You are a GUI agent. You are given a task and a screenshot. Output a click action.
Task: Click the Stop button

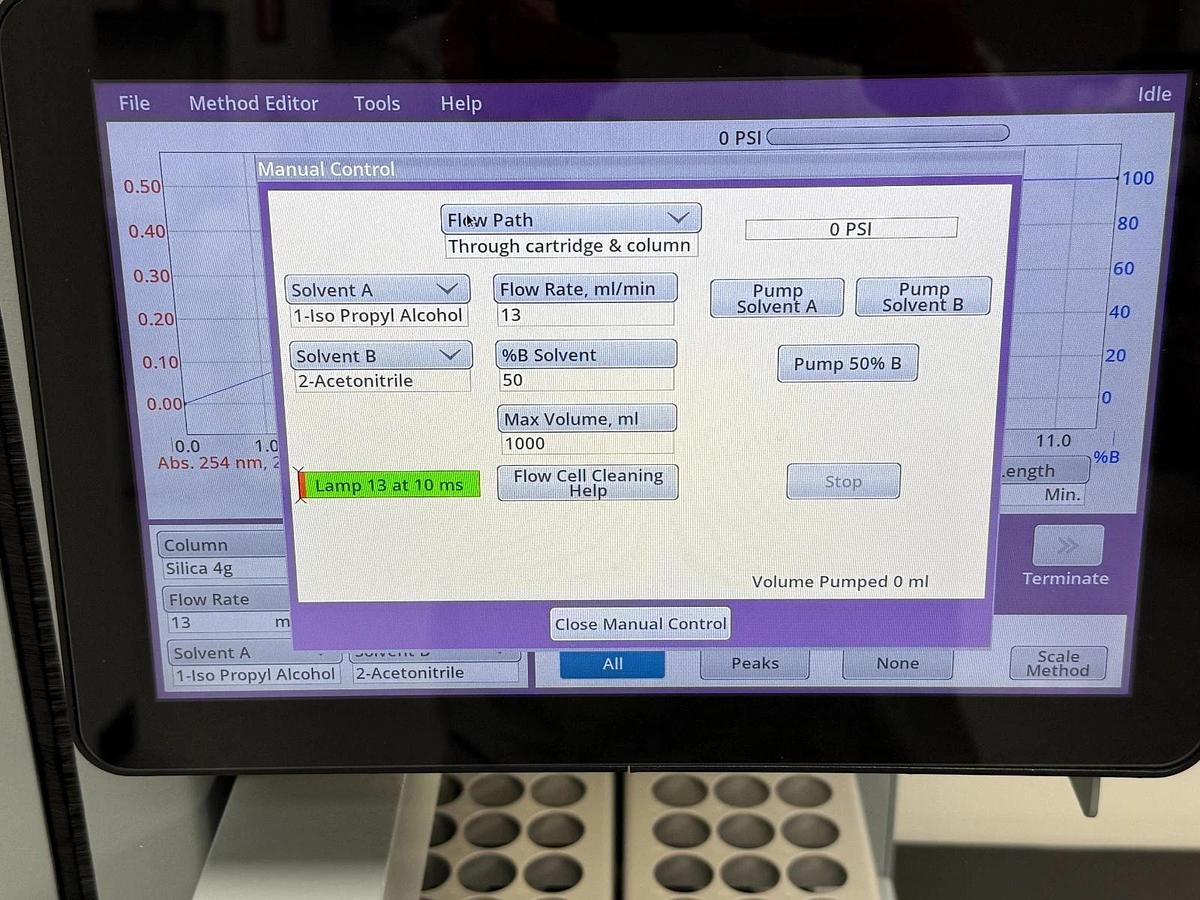843,482
